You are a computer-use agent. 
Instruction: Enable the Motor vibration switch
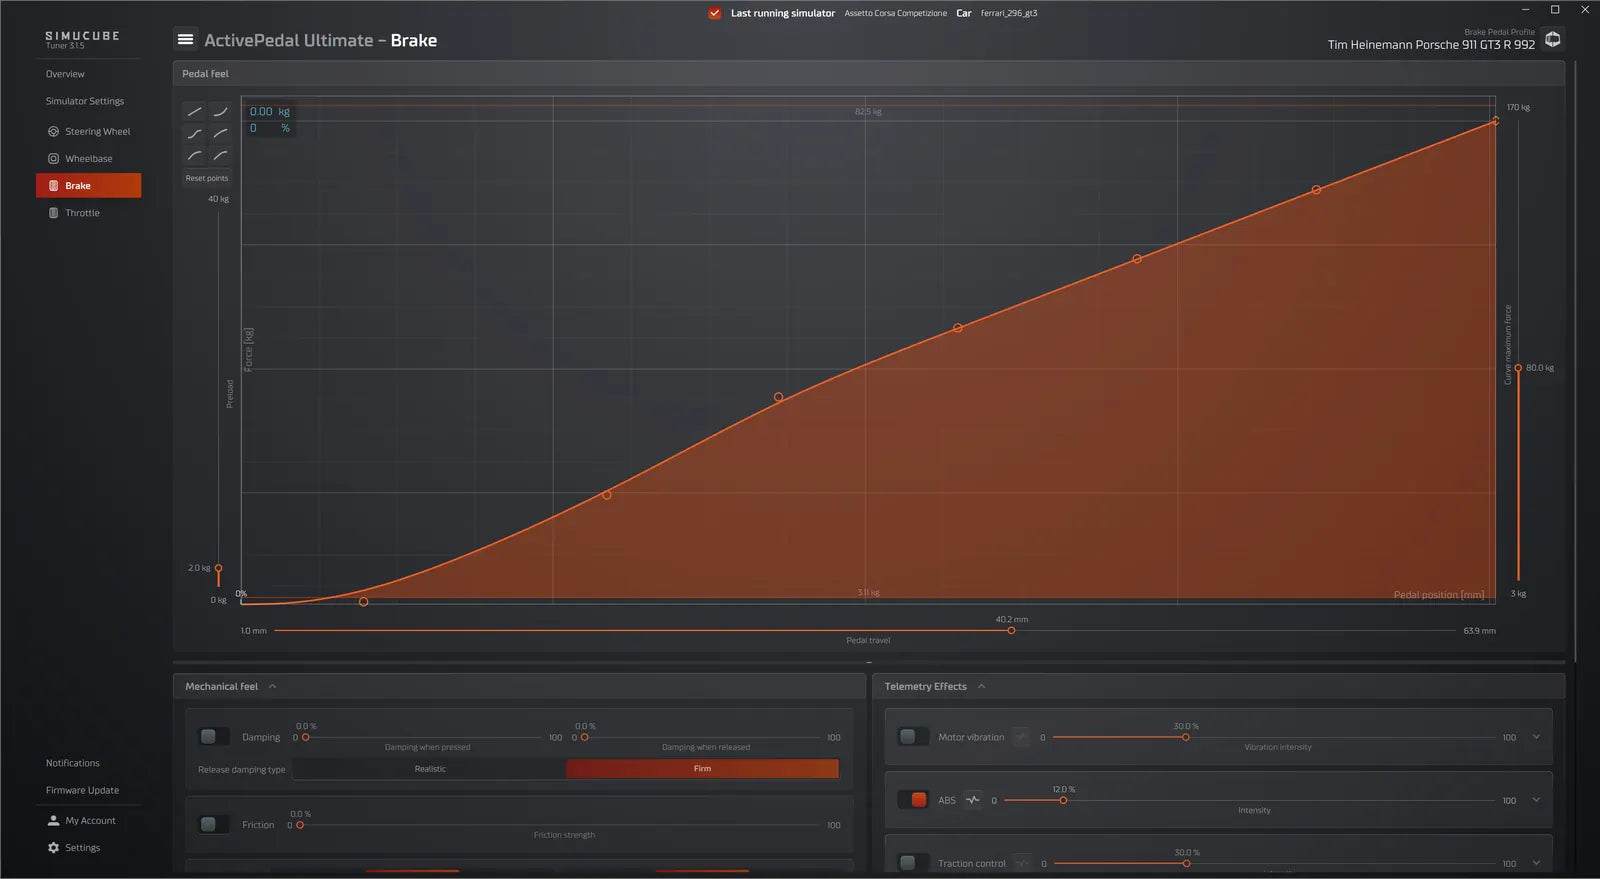(913, 737)
